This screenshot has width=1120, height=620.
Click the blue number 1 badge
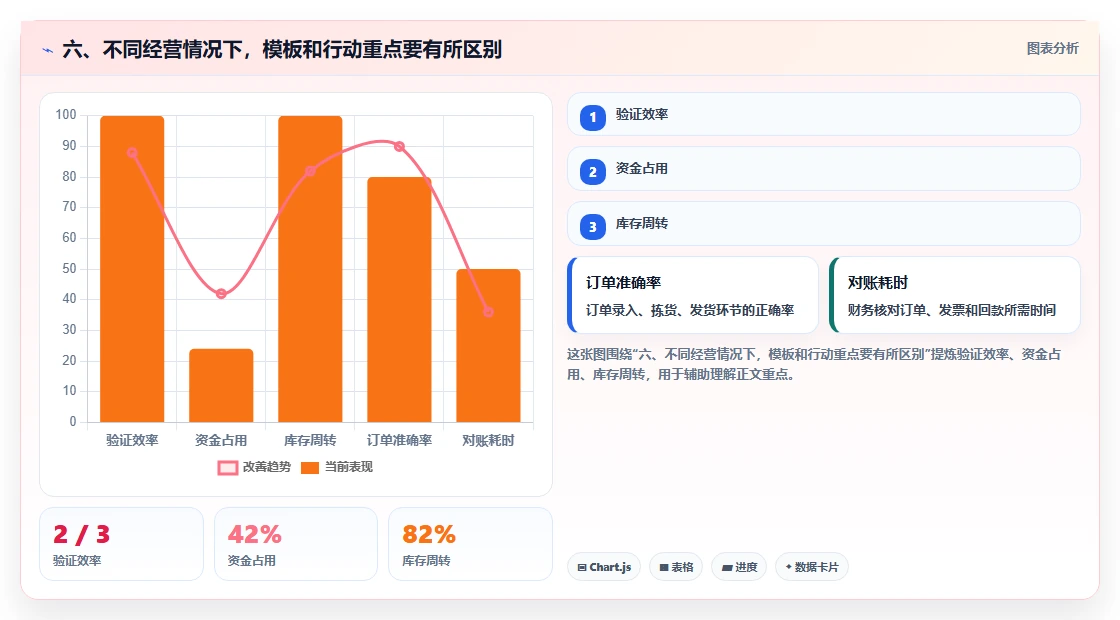pyautogui.click(x=592, y=117)
